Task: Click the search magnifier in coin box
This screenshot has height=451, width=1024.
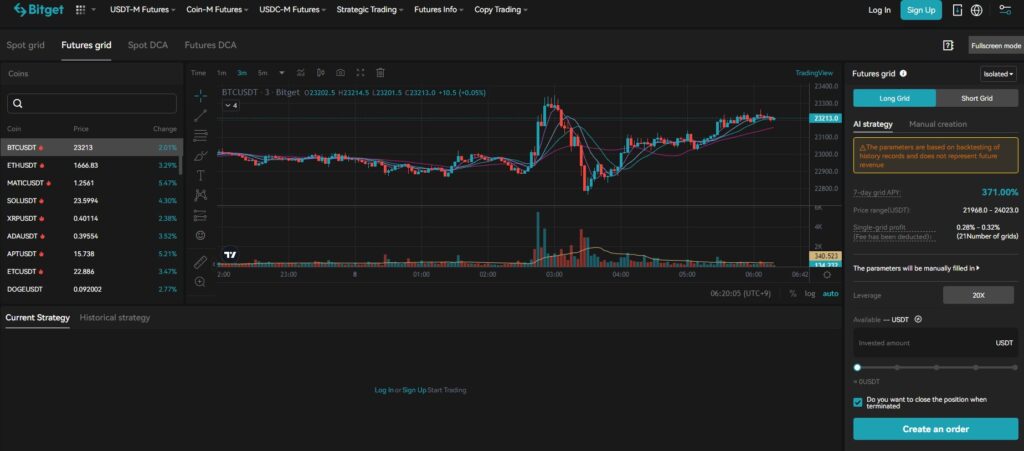Action: 18,104
